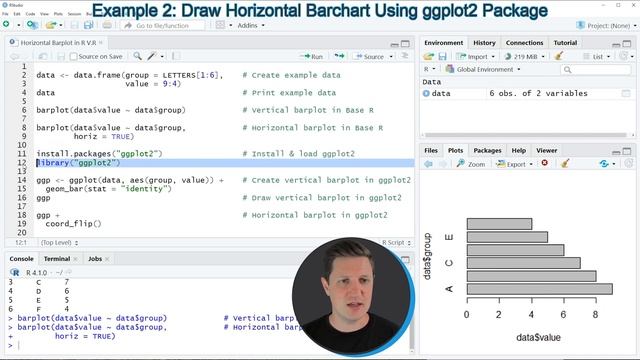Go to previous plot with back arrow
The width and height of the screenshot is (640, 360).
coord(428,164)
